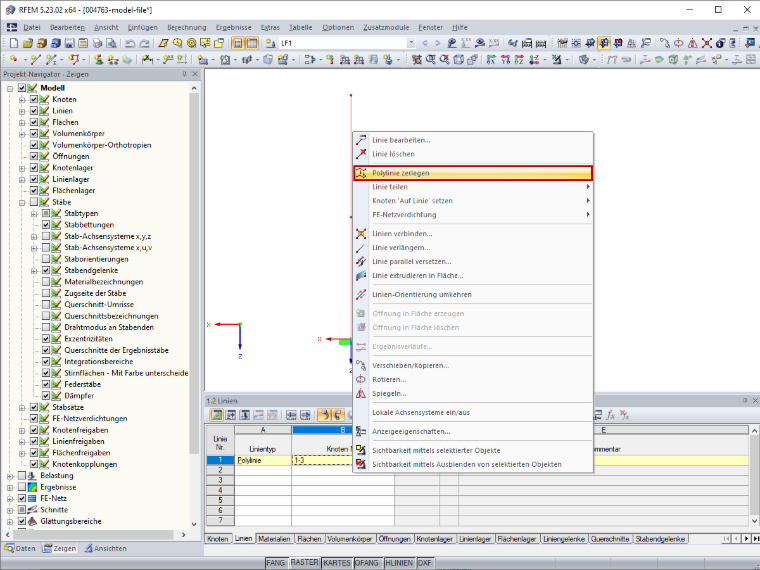Image resolution: width=760 pixels, height=570 pixels.
Task: Open file with the folder icon
Action: [x=28, y=43]
